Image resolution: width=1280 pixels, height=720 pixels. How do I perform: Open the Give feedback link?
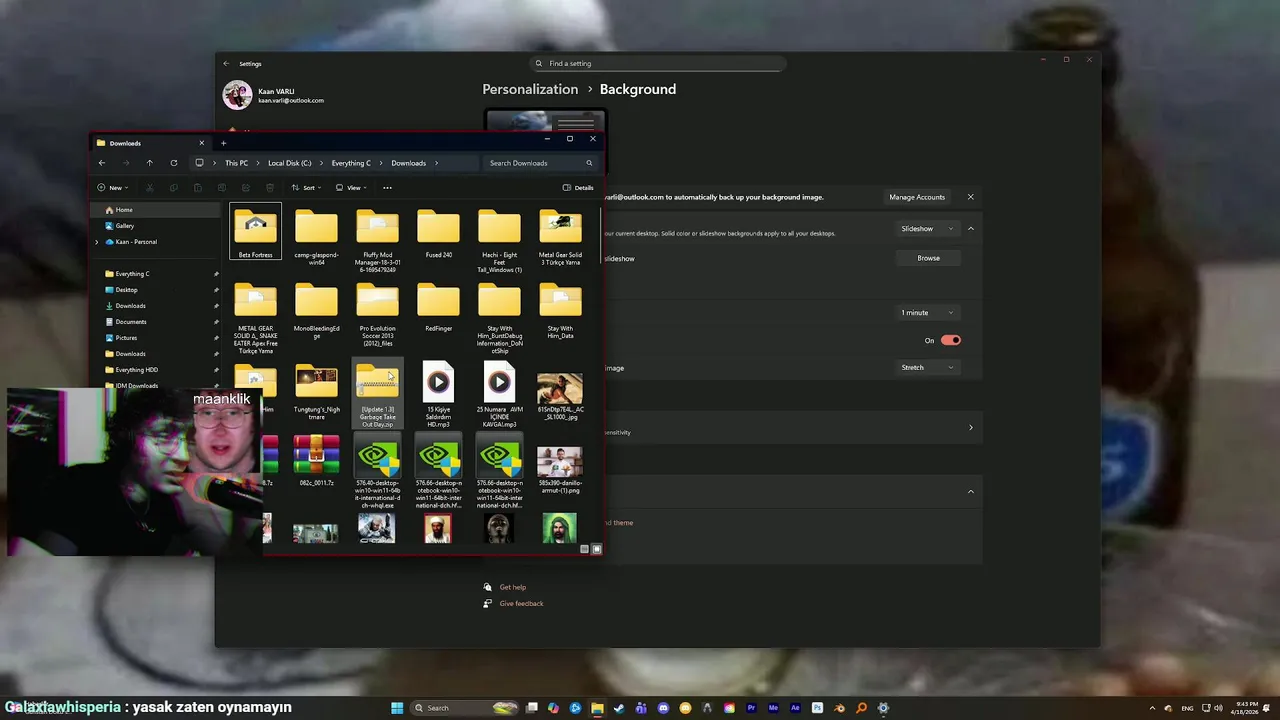pos(522,604)
